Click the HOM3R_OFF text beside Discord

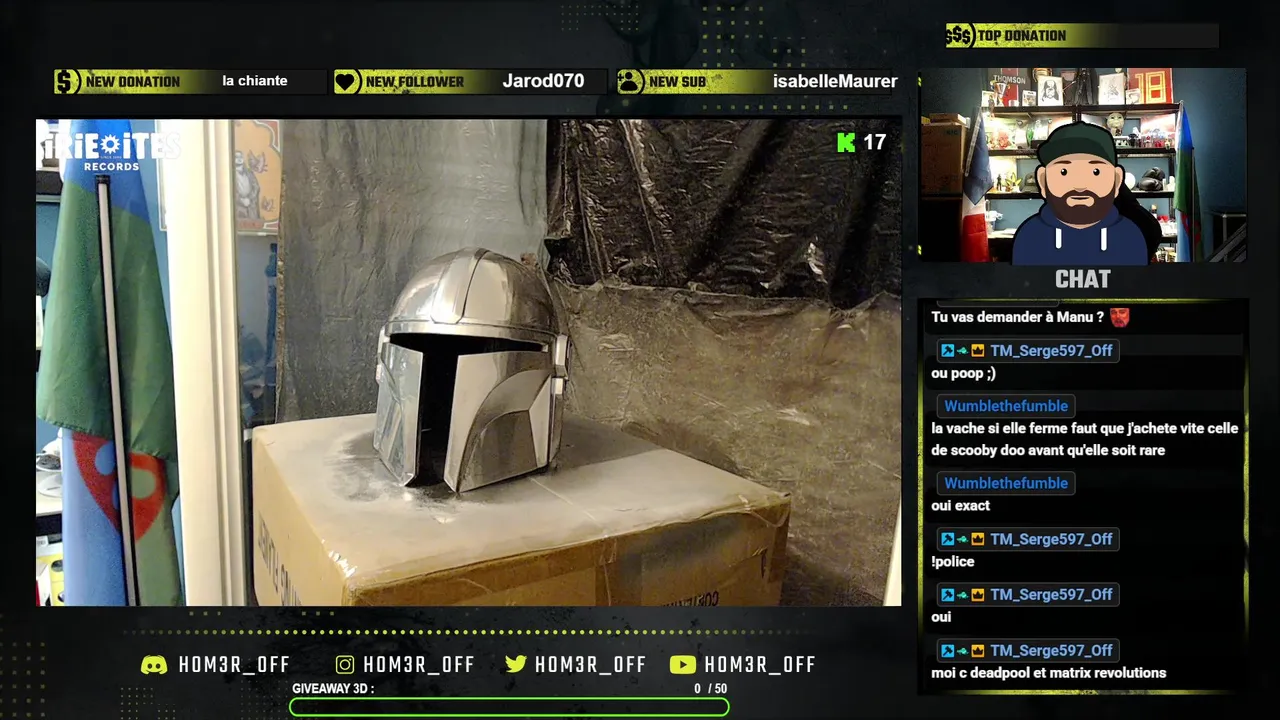tap(234, 665)
